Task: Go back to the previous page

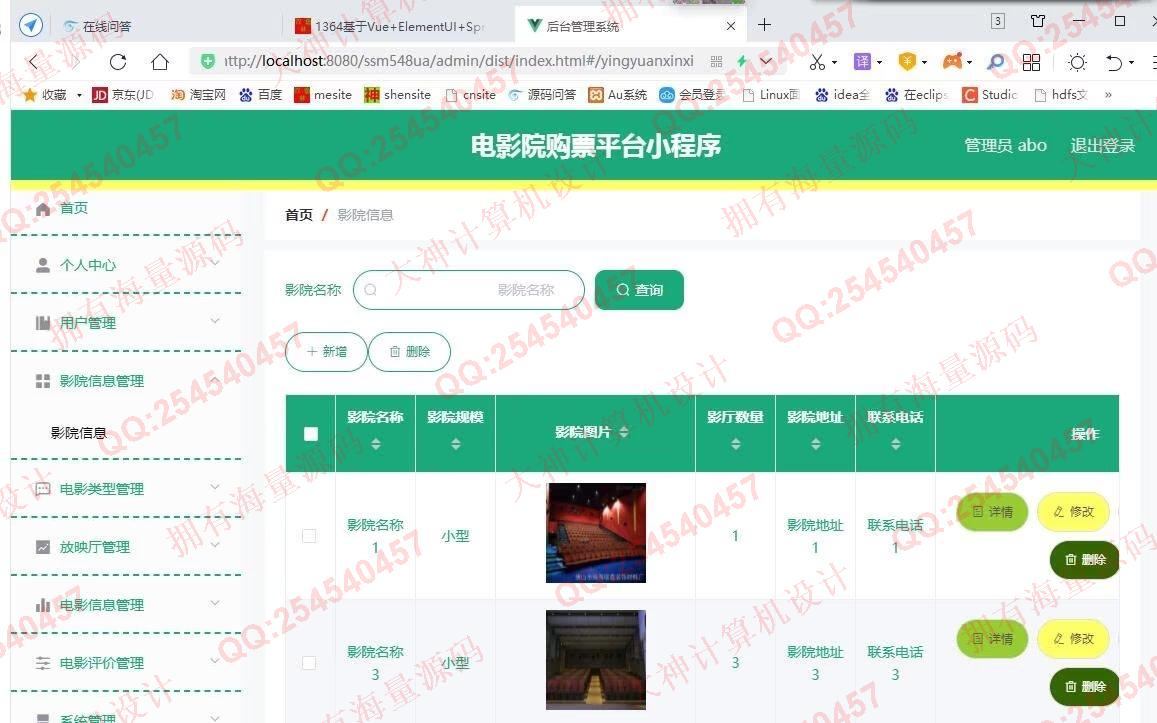Action: (x=33, y=62)
